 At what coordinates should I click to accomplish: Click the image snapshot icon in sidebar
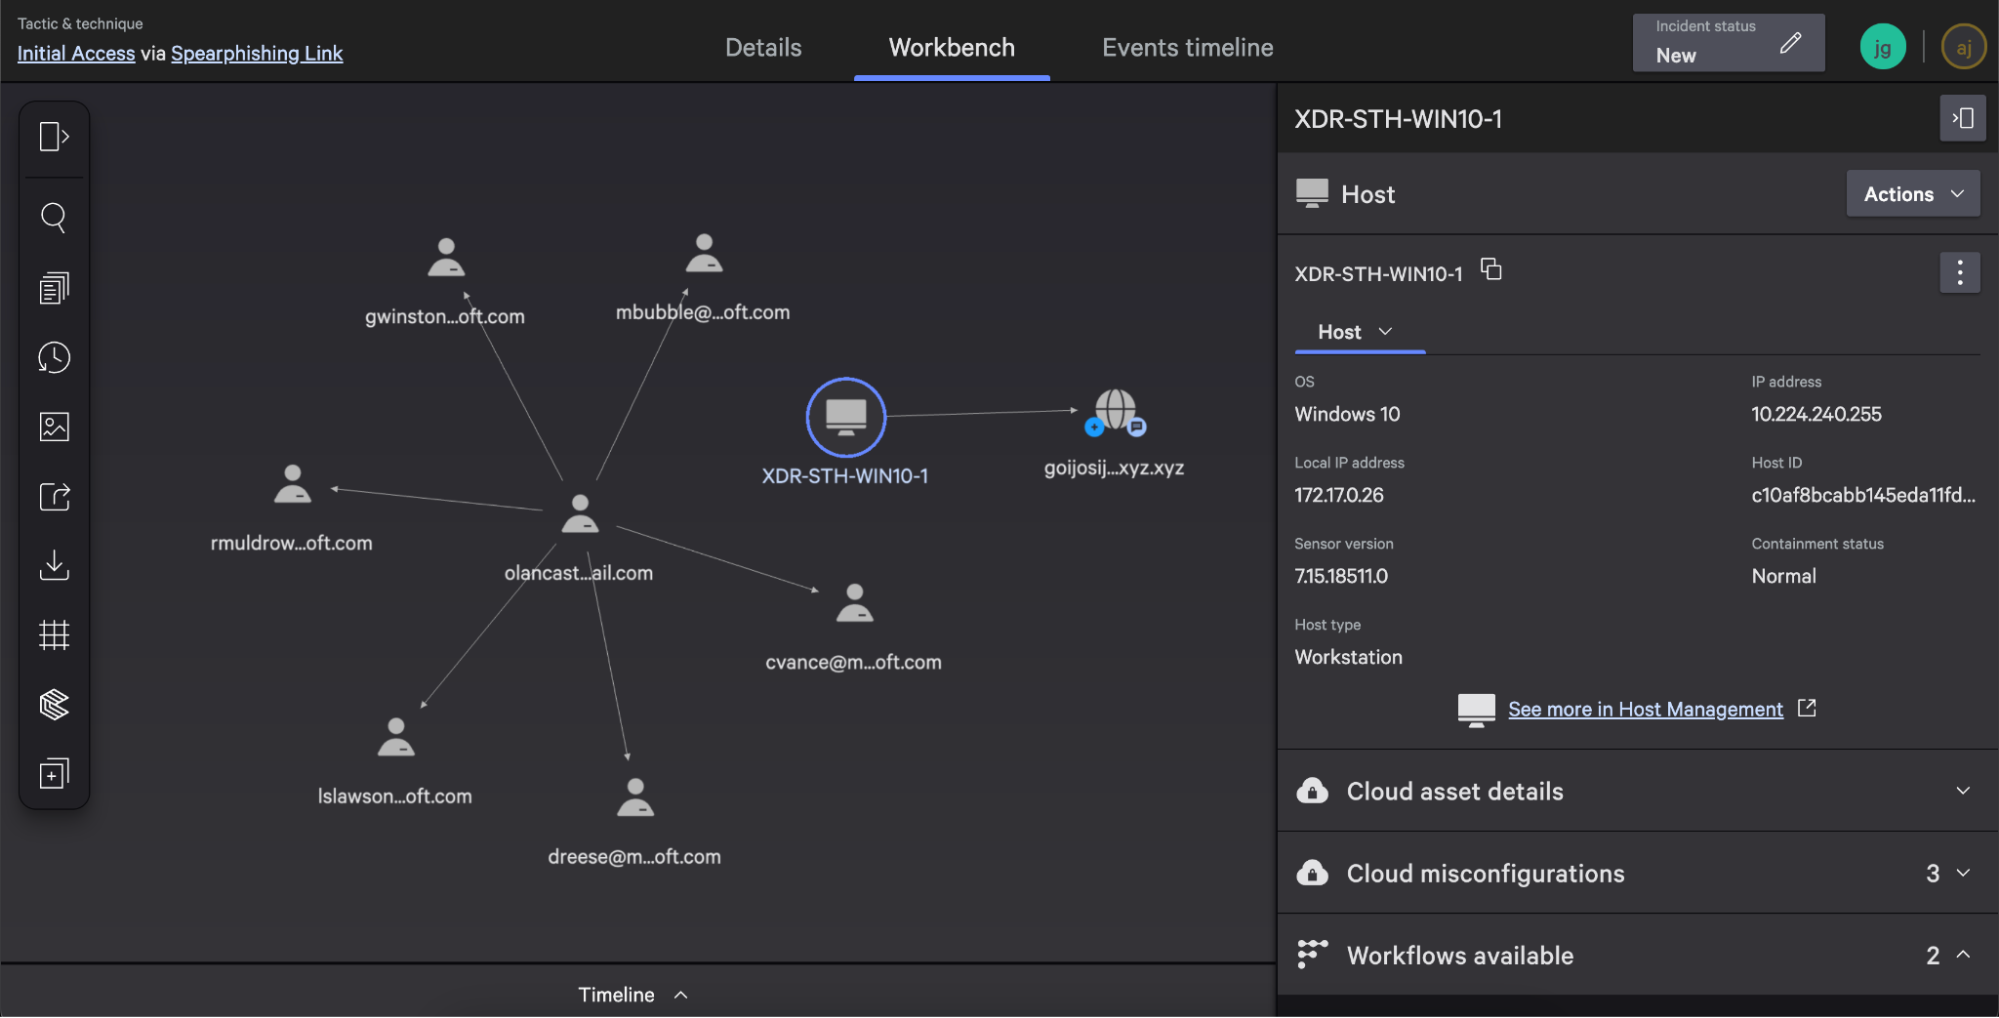tap(54, 427)
